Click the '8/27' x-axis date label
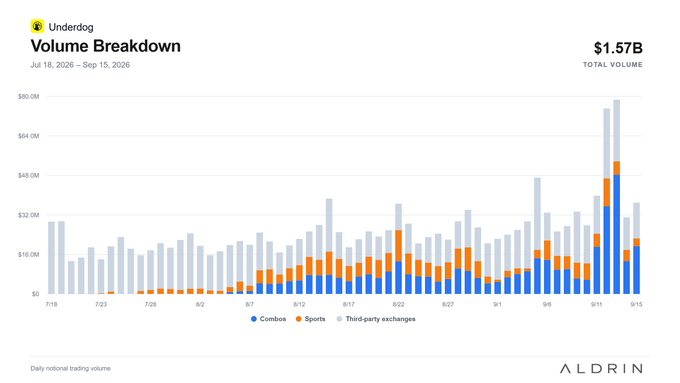 (x=448, y=304)
